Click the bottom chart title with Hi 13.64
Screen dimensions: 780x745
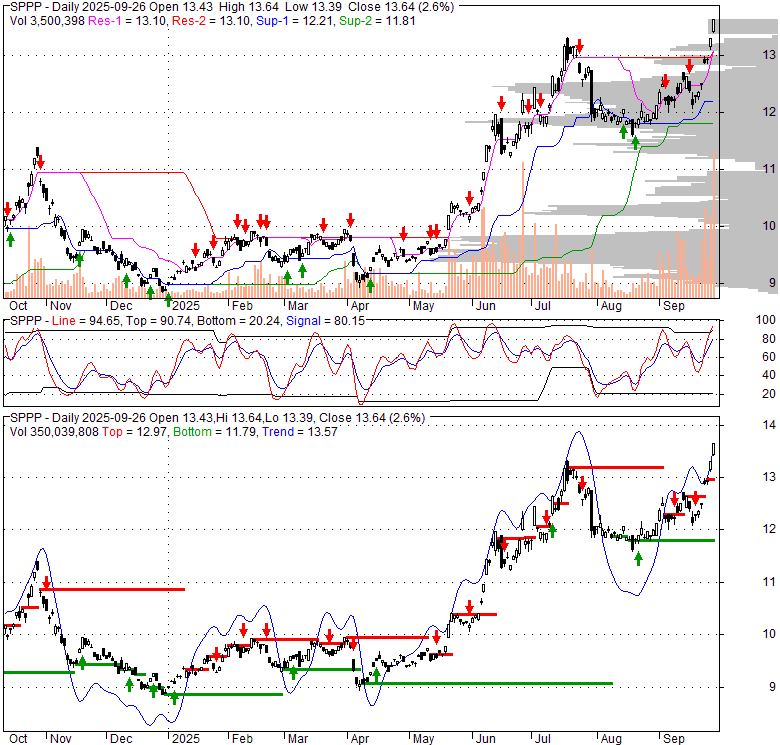(217, 418)
